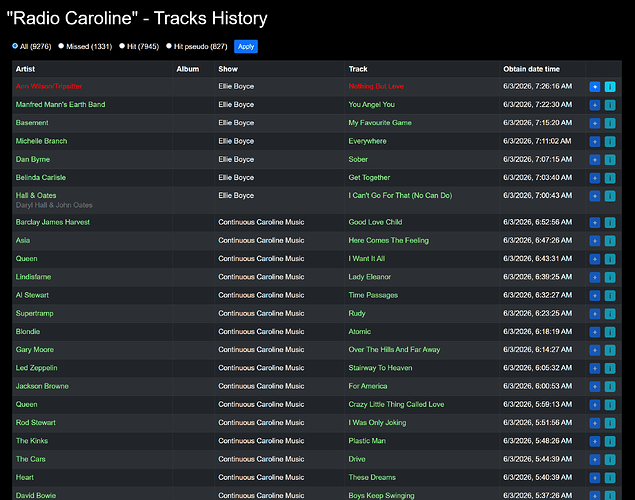Open info icon for Atomic by Blondie
Image resolution: width=635 pixels, height=500 pixels.
pos(610,332)
